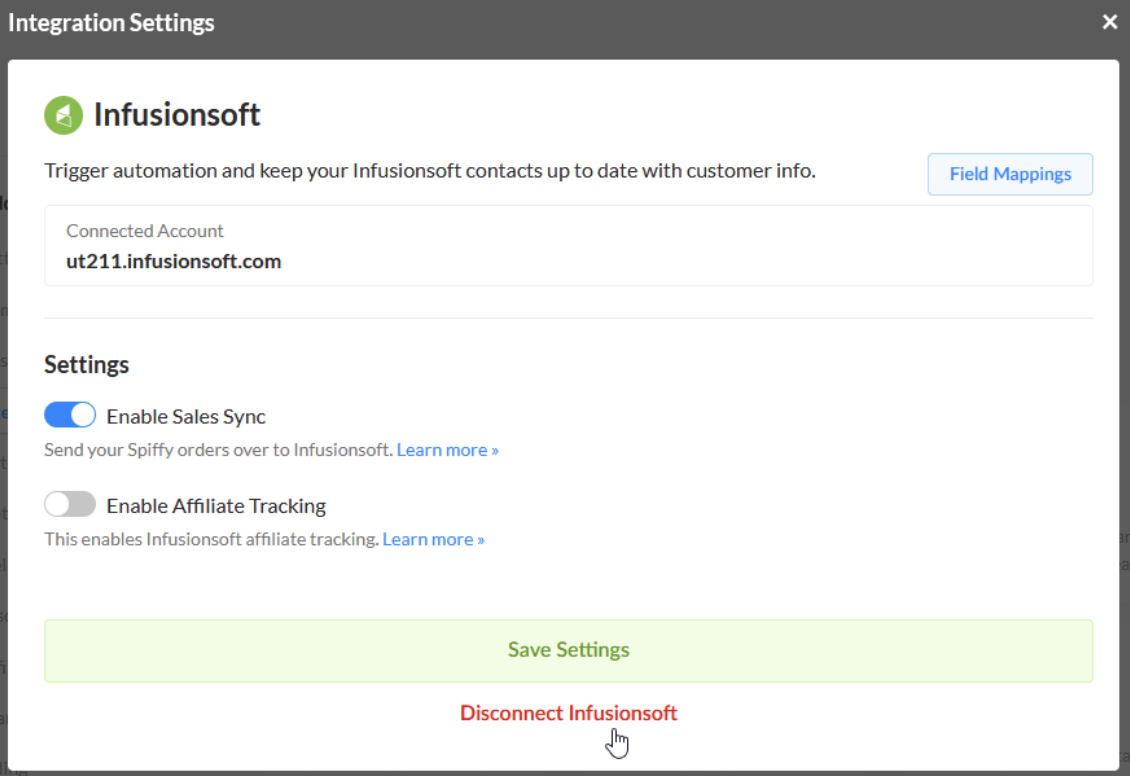Click the Integration Settings title text
Screen dimensions: 1130x776
[111, 23]
